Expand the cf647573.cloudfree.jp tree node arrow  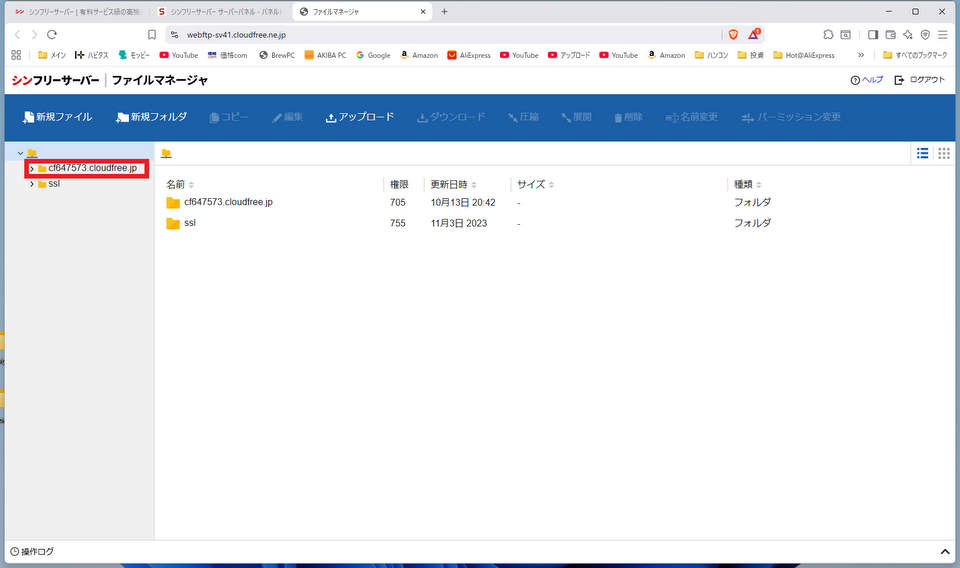coord(32,168)
